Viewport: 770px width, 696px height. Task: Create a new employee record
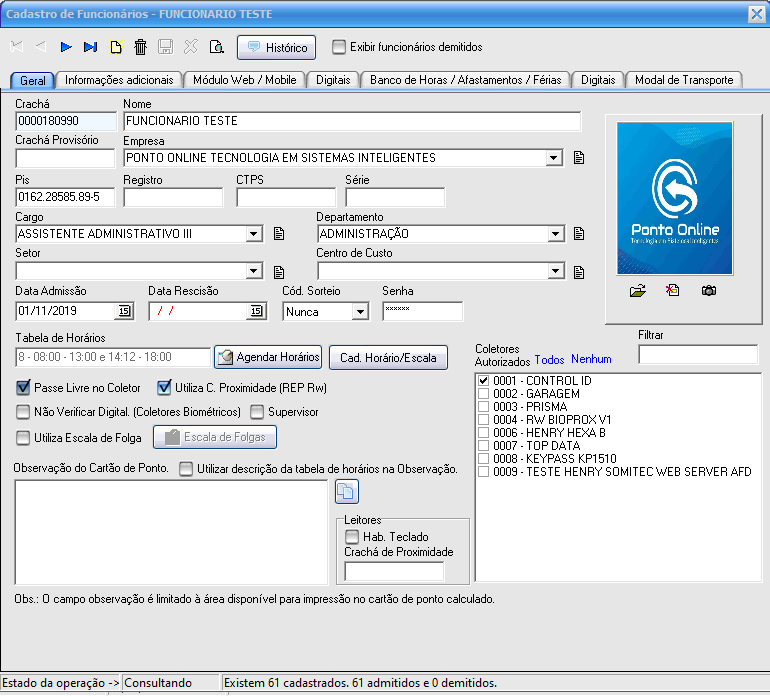tap(116, 47)
